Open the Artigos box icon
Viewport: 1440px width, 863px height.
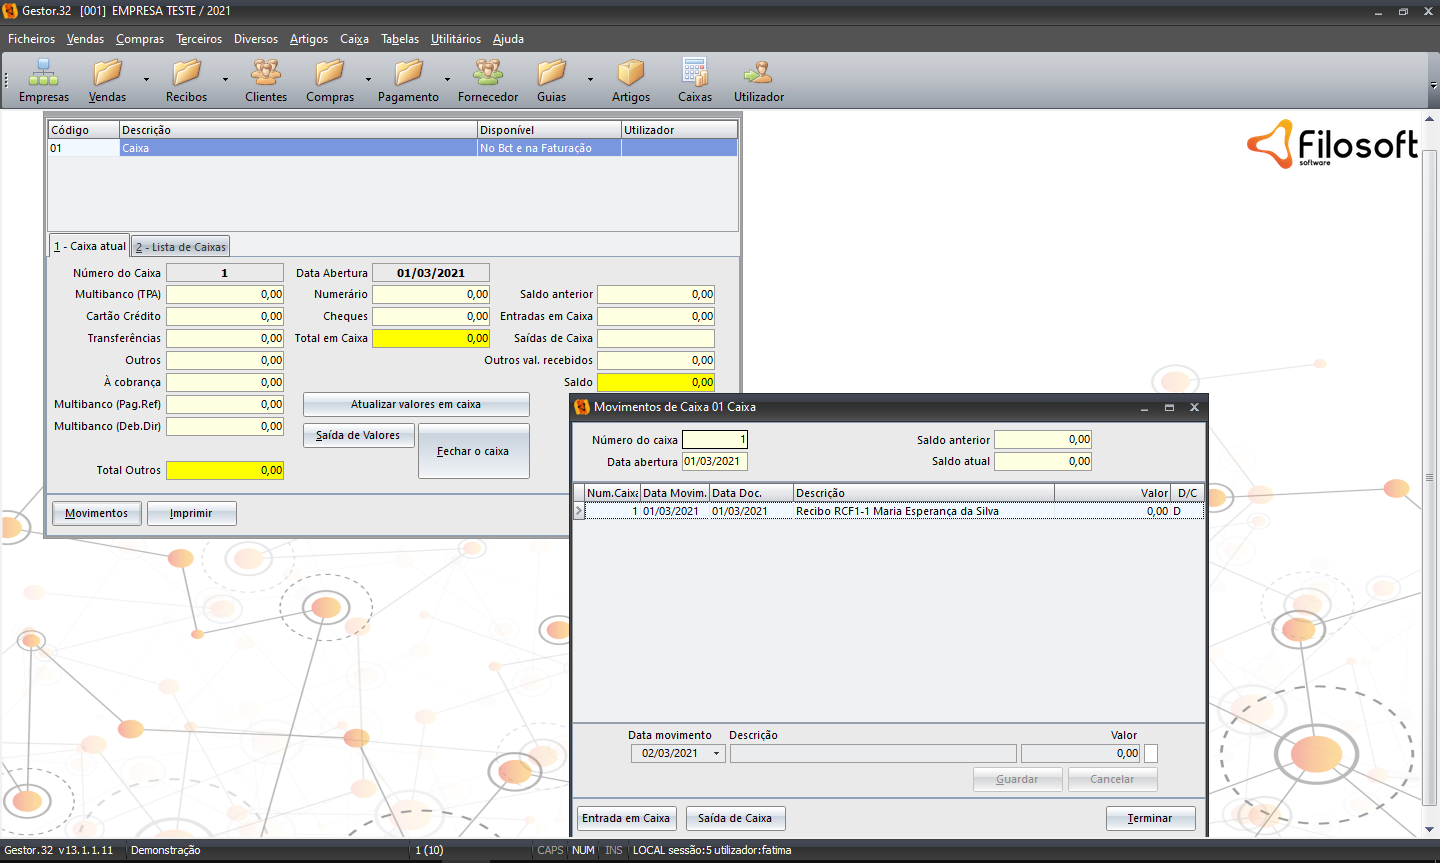[631, 73]
